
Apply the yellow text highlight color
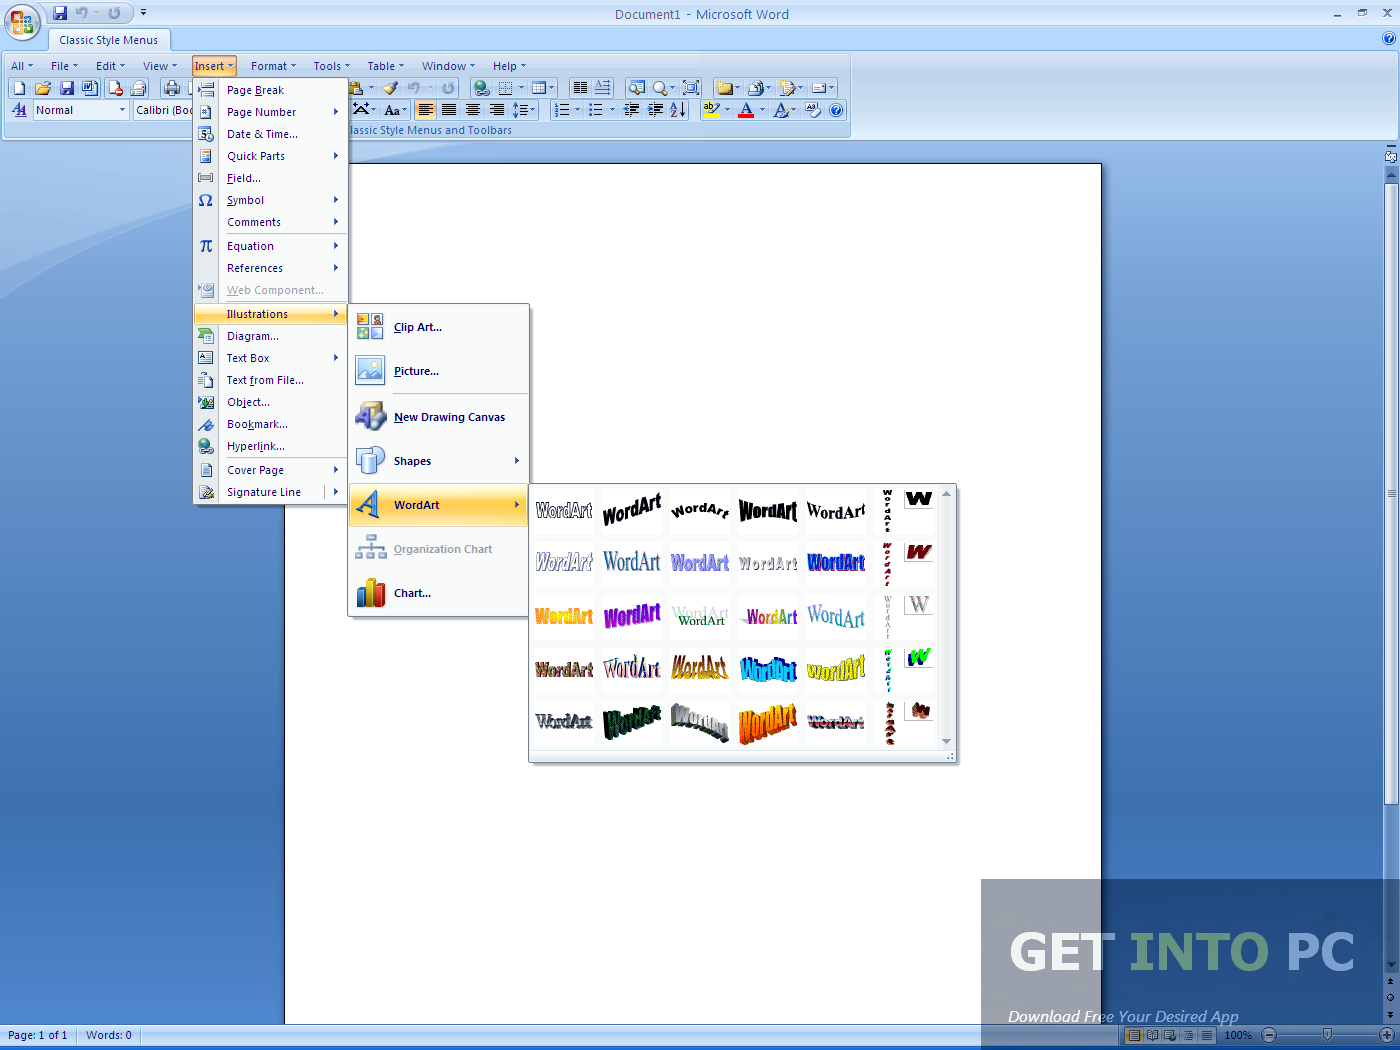pos(711,110)
